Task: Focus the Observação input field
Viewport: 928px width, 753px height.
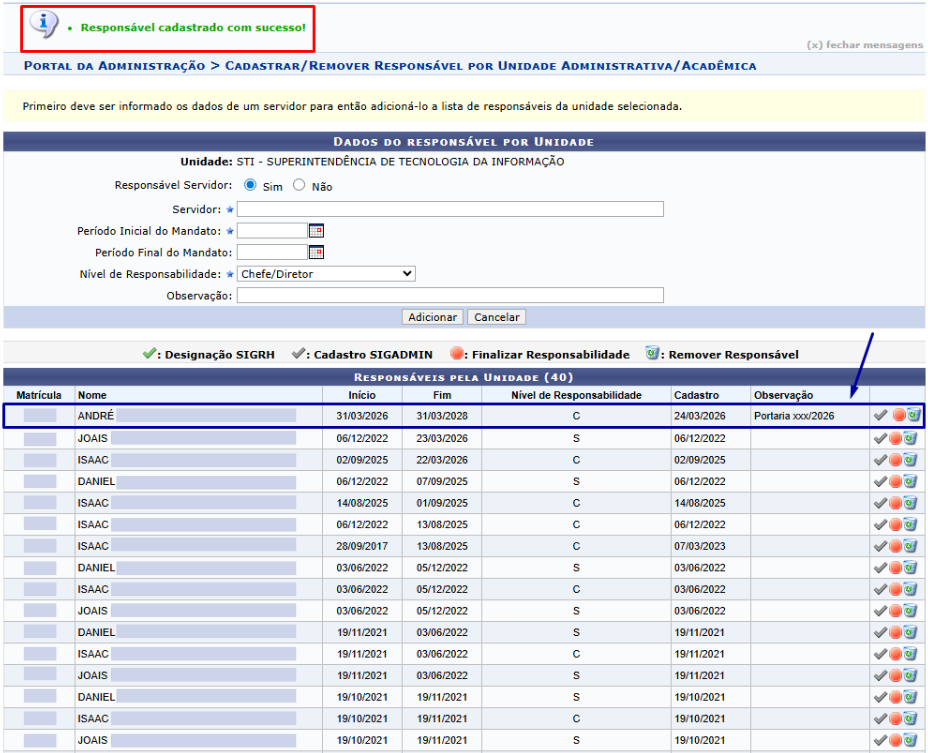Action: click(450, 295)
